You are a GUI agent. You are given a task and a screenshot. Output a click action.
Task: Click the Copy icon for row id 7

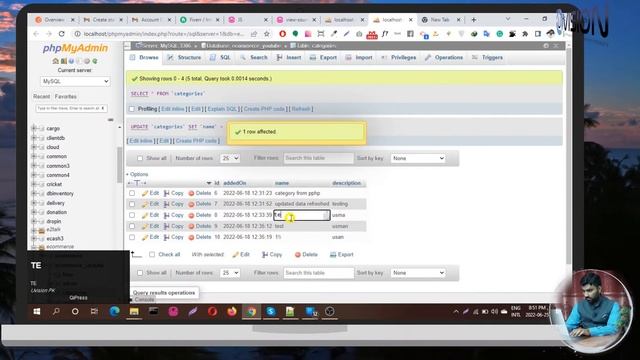point(167,204)
